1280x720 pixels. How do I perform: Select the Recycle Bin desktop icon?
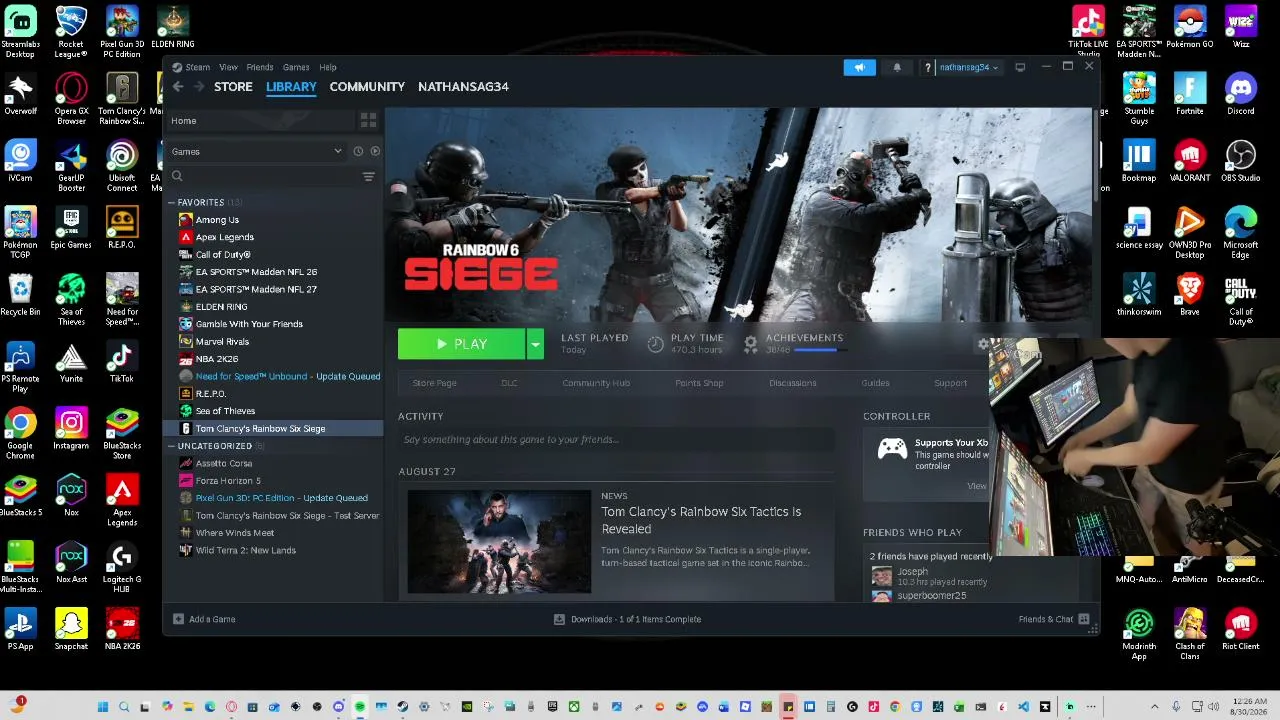pos(20,297)
